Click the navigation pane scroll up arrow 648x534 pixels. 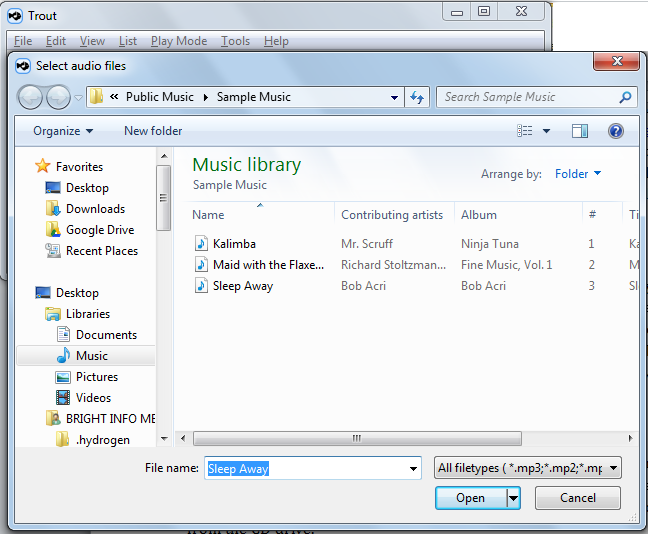(164, 156)
